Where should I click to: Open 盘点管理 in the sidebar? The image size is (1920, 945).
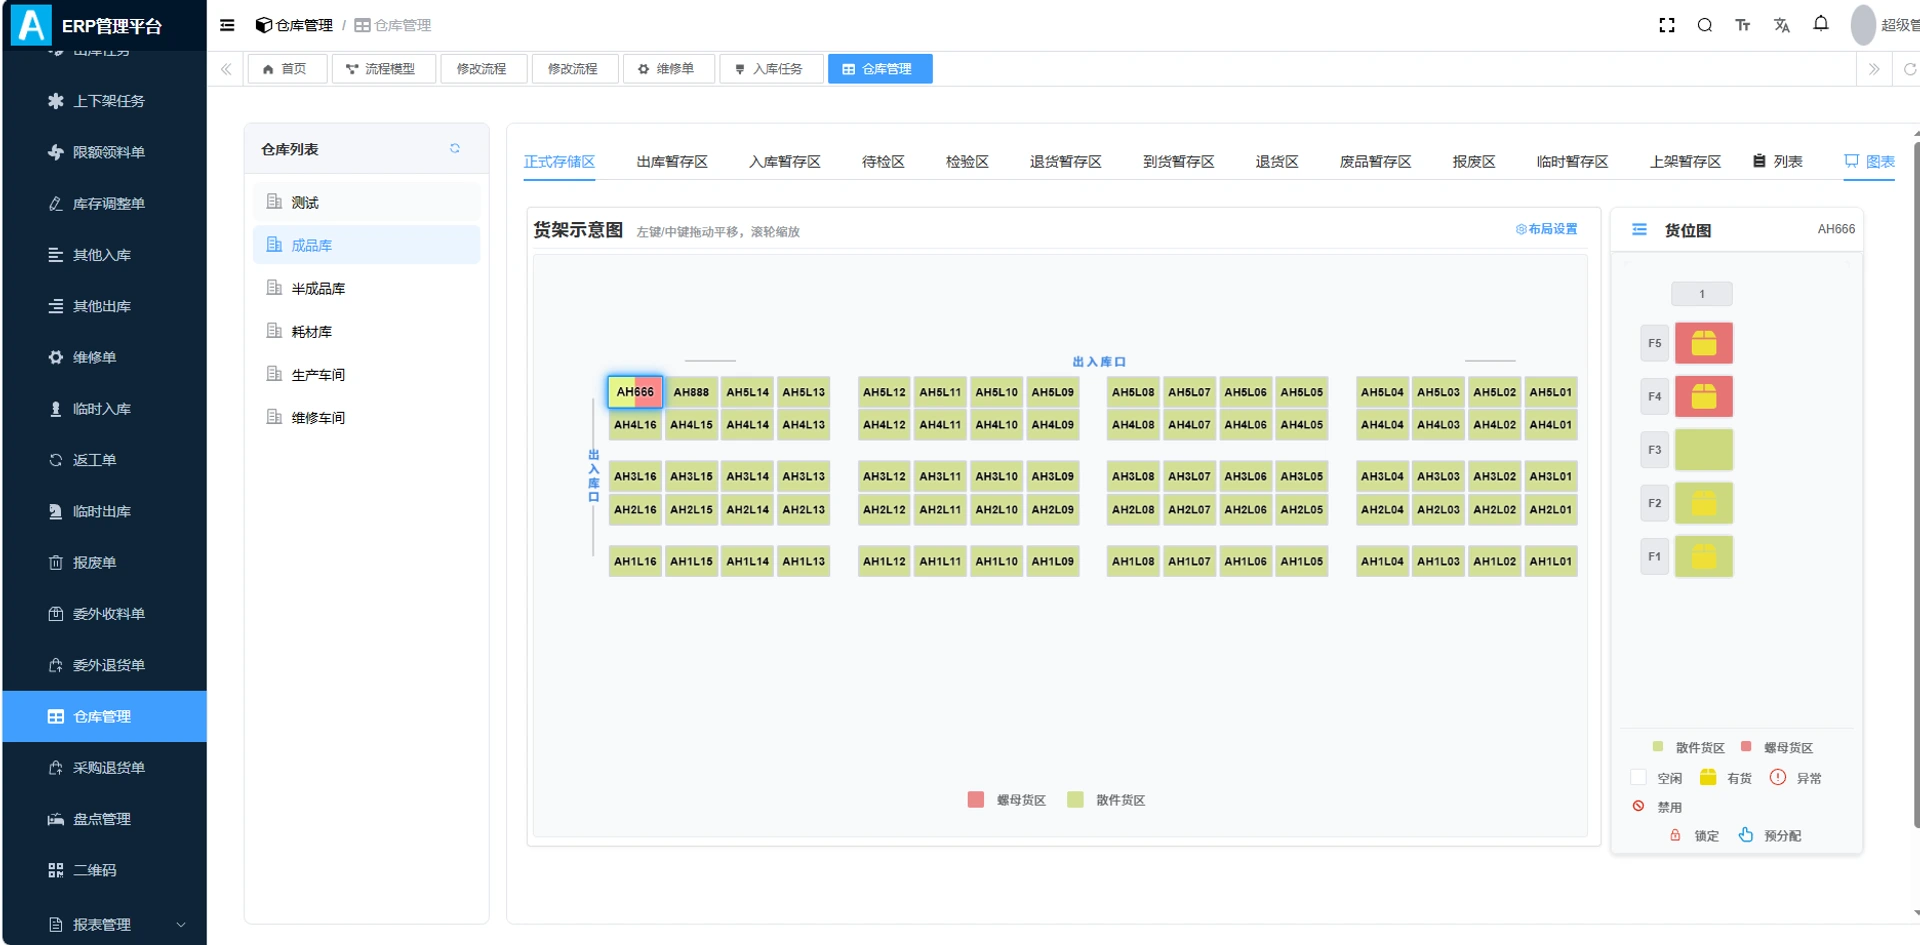click(x=104, y=819)
